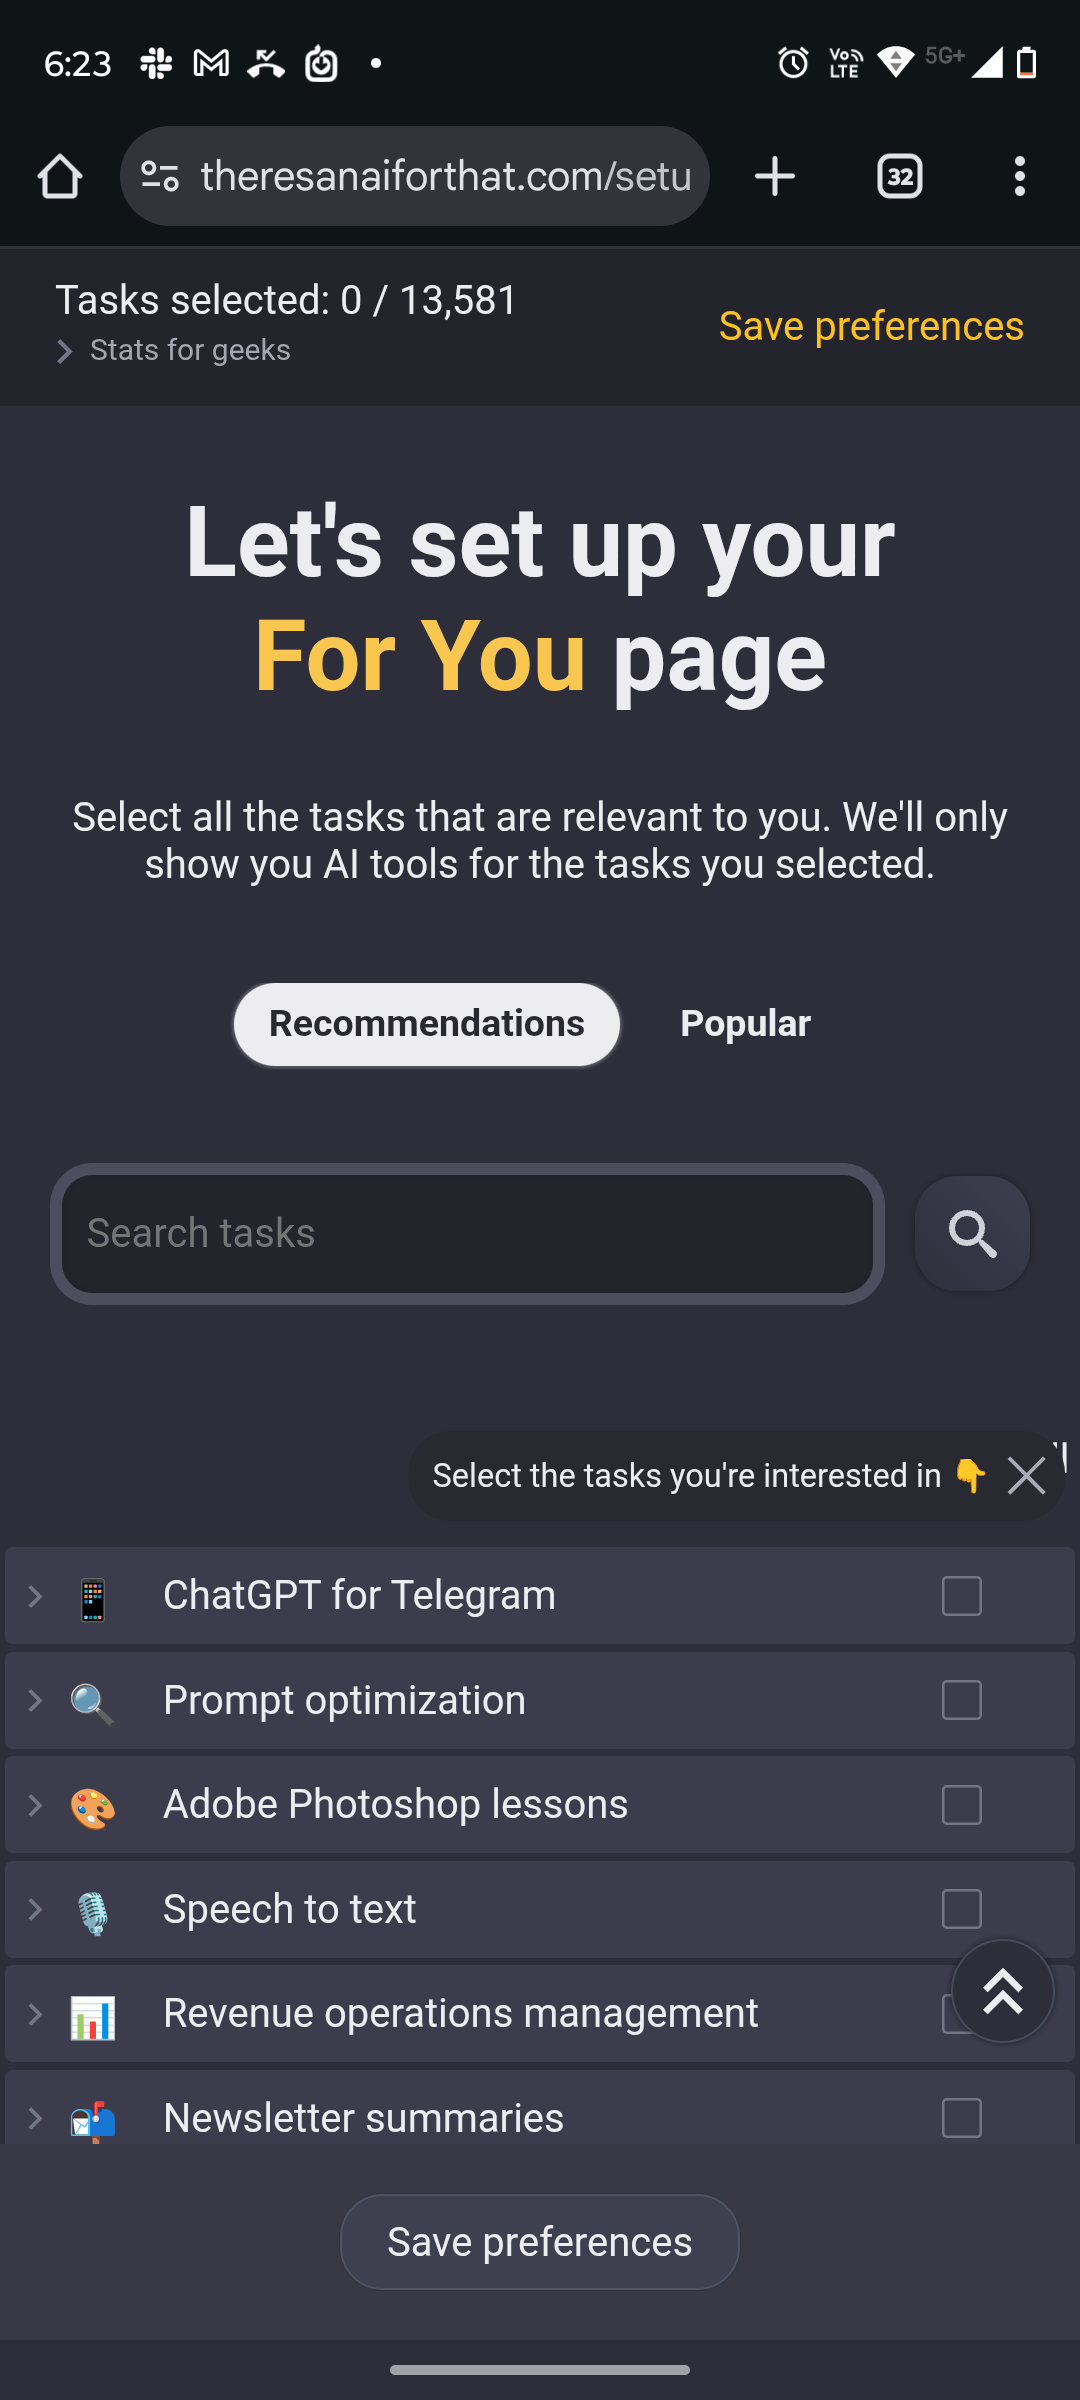Screen dimensions: 1080x2400
Task: Expand the Revenue operations management row
Action: coord(36,2014)
